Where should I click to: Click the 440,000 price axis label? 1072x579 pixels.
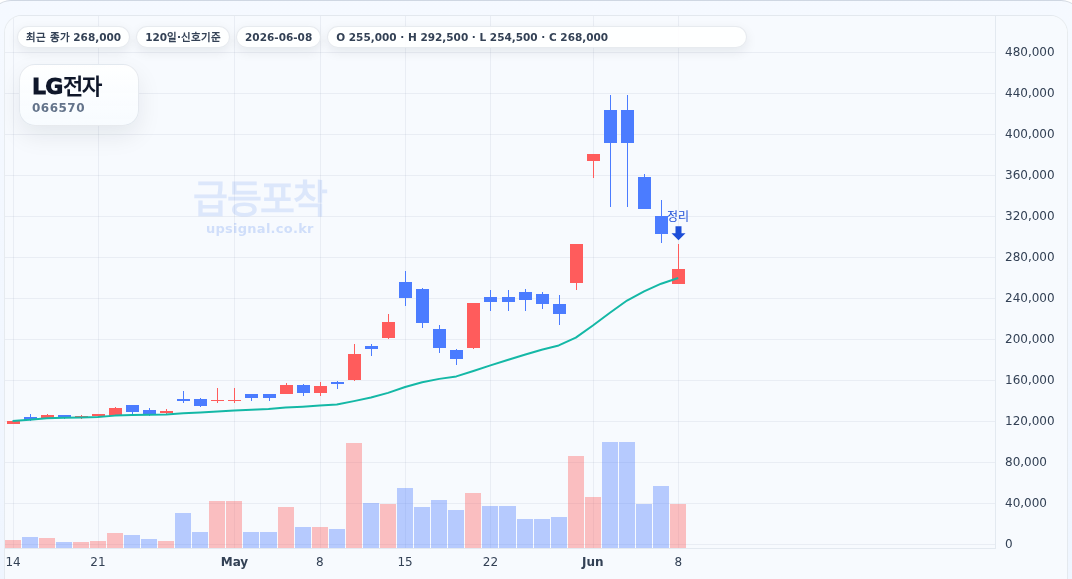click(x=1029, y=93)
